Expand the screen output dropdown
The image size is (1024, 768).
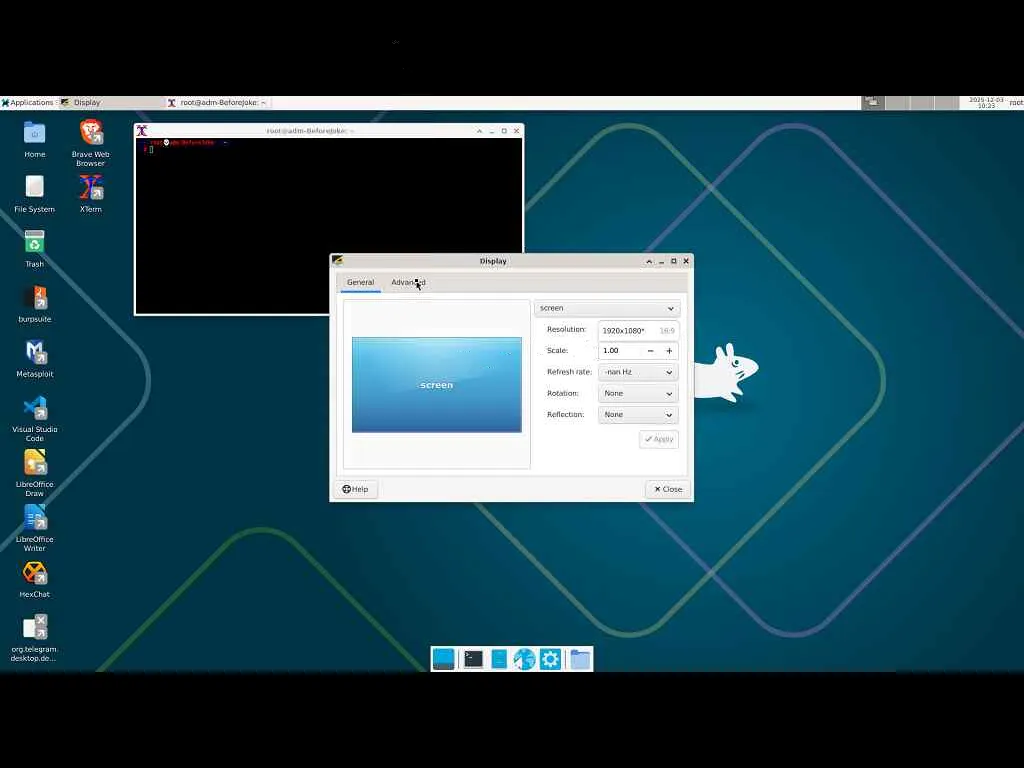(x=607, y=308)
